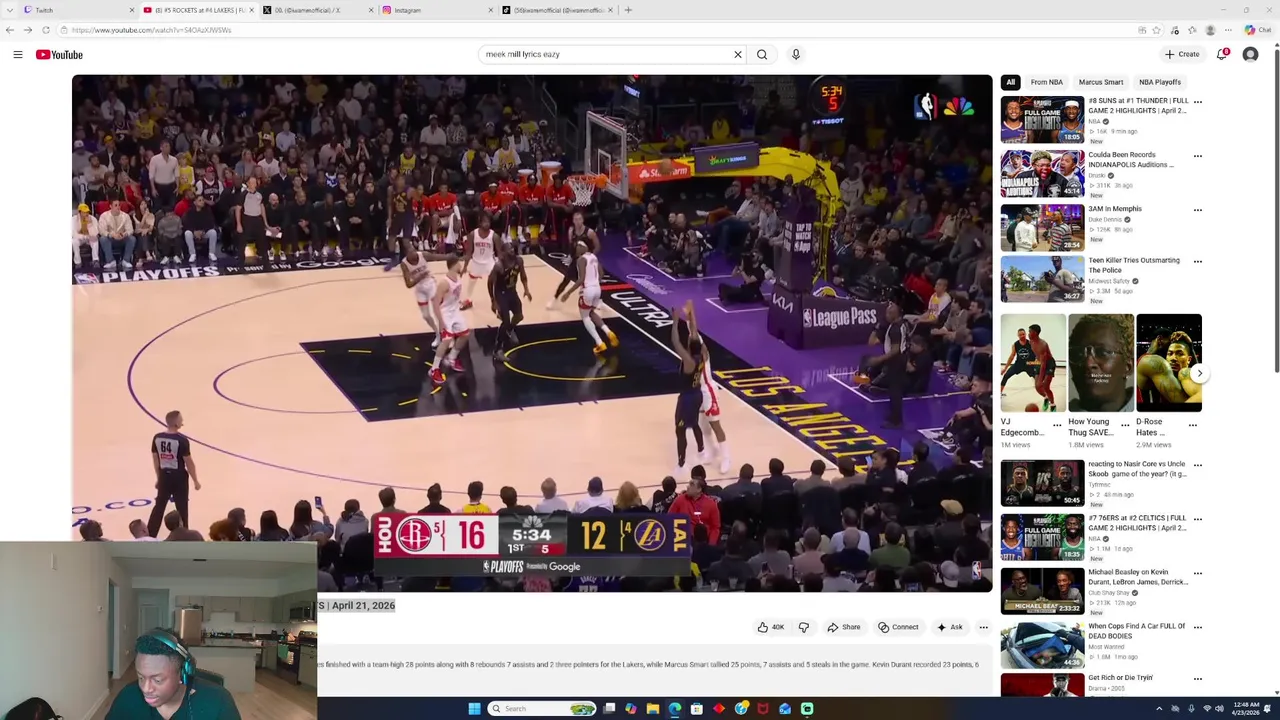This screenshot has width=1280, height=720.
Task: Go back with browser back arrow
Action: [10, 30]
